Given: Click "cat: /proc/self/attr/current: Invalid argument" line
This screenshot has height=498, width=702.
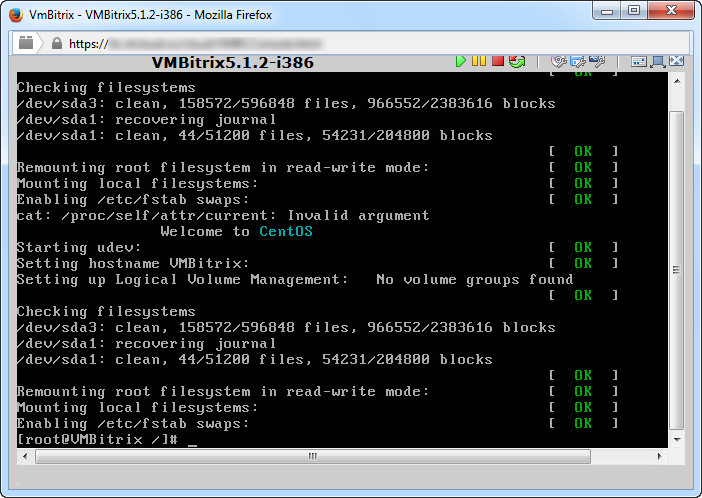Looking at the screenshot, I should tap(223, 215).
